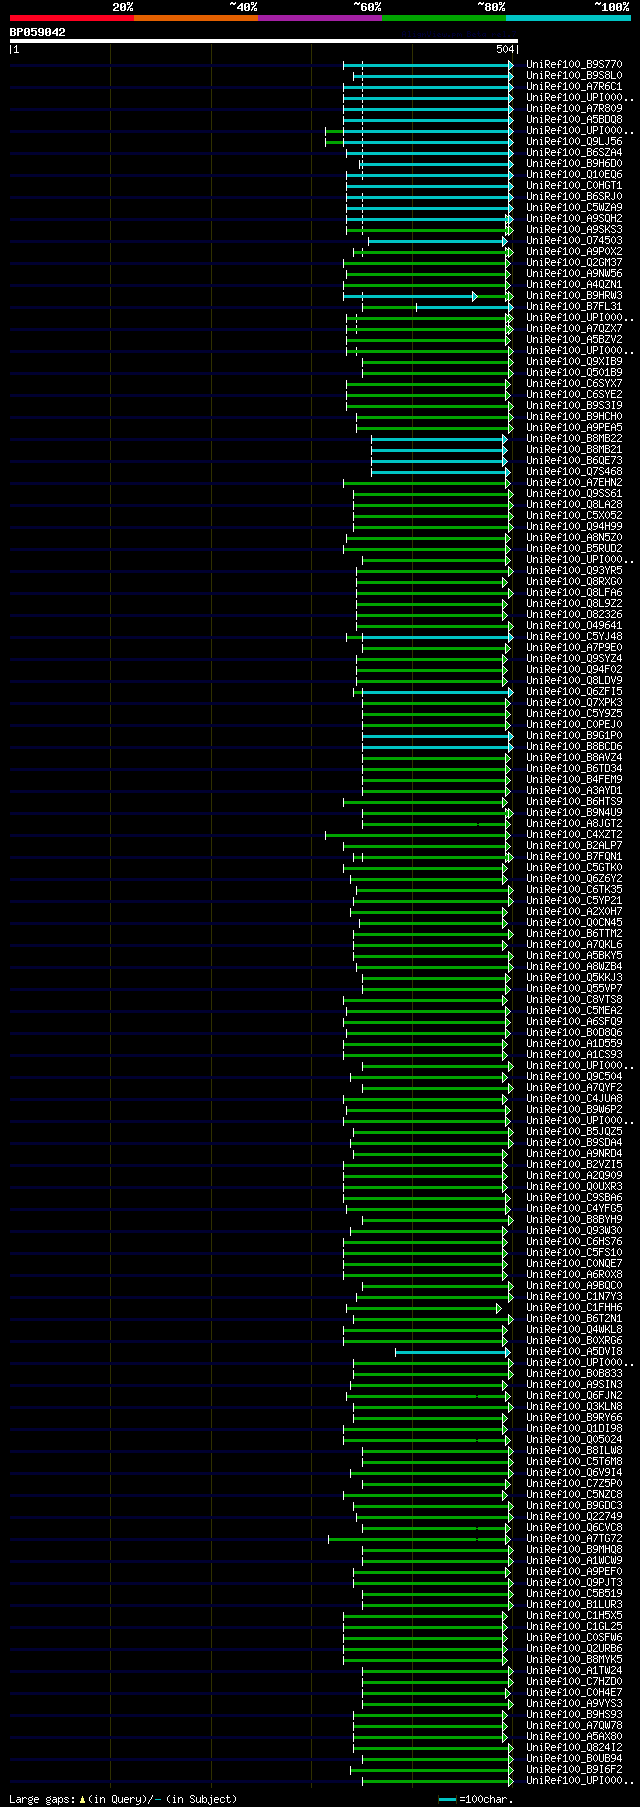Select the UniRef100_Q94H99 label
The width and height of the screenshot is (640, 1807).
[575, 526]
